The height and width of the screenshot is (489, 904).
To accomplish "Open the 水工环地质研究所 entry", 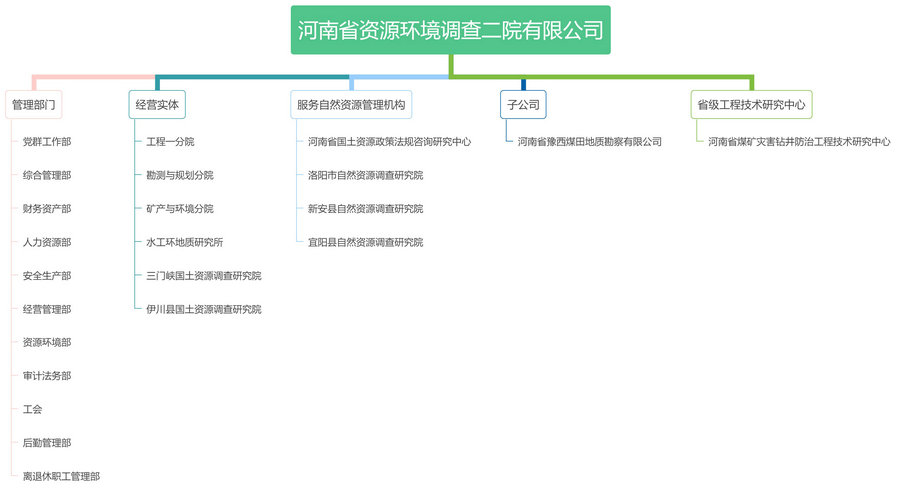I will point(184,242).
